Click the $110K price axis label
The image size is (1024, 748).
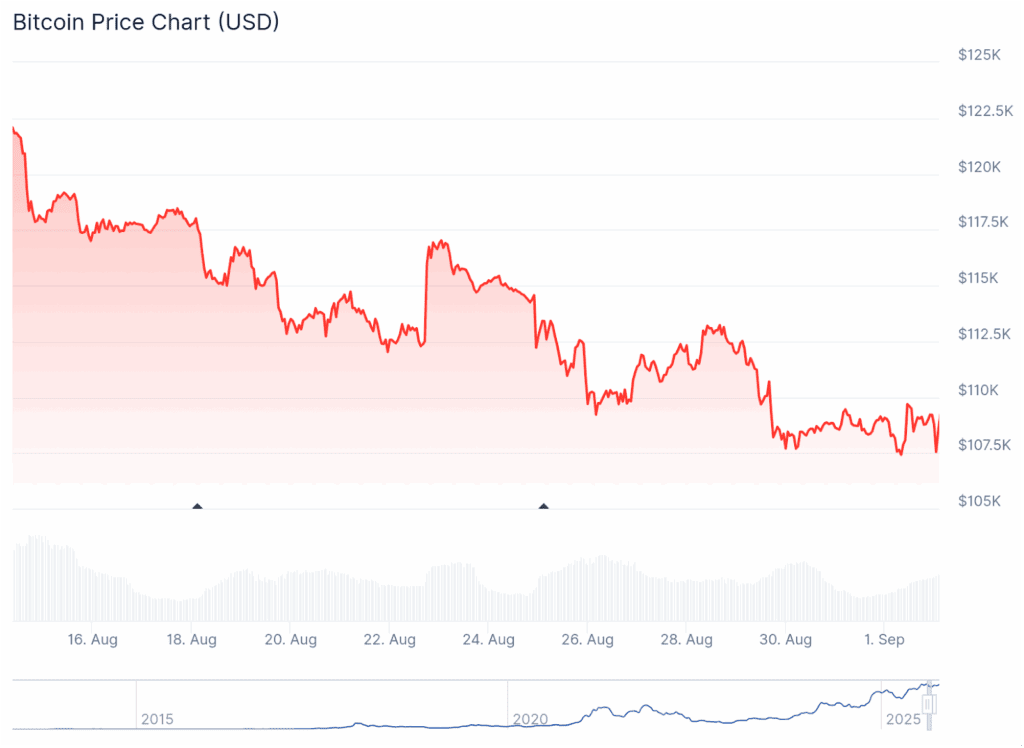(979, 389)
